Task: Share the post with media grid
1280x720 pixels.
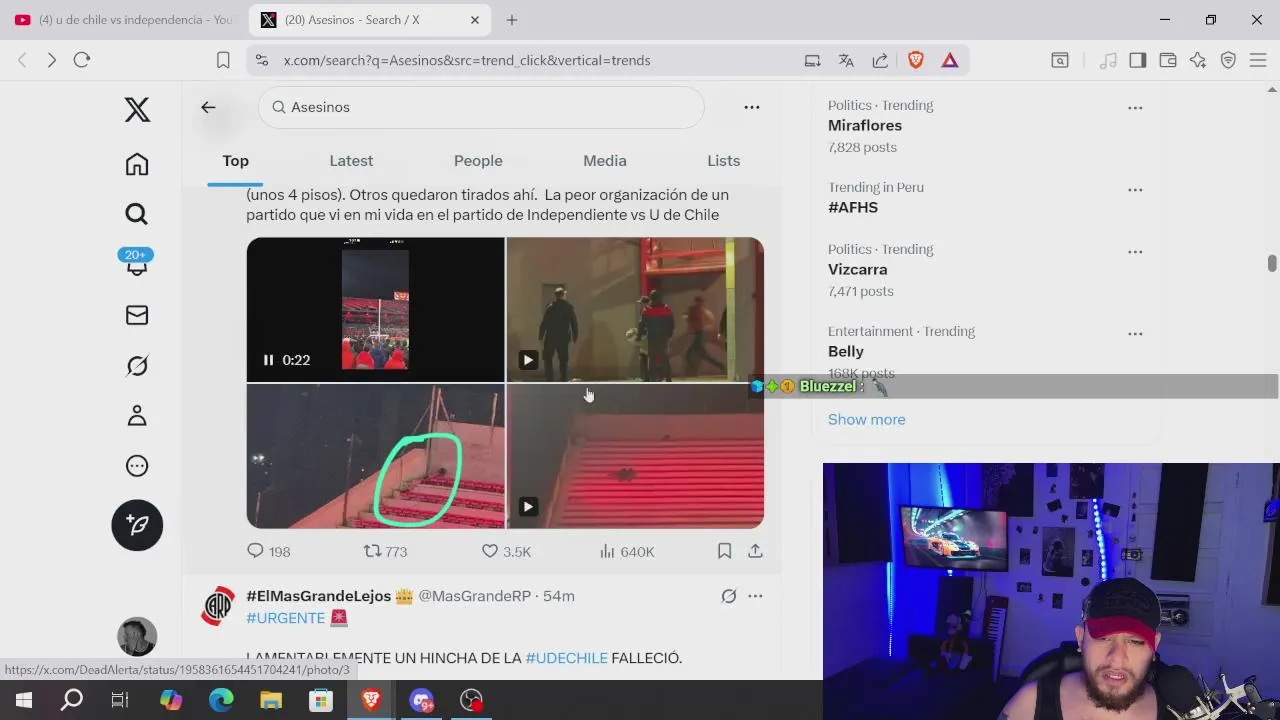Action: click(x=755, y=551)
